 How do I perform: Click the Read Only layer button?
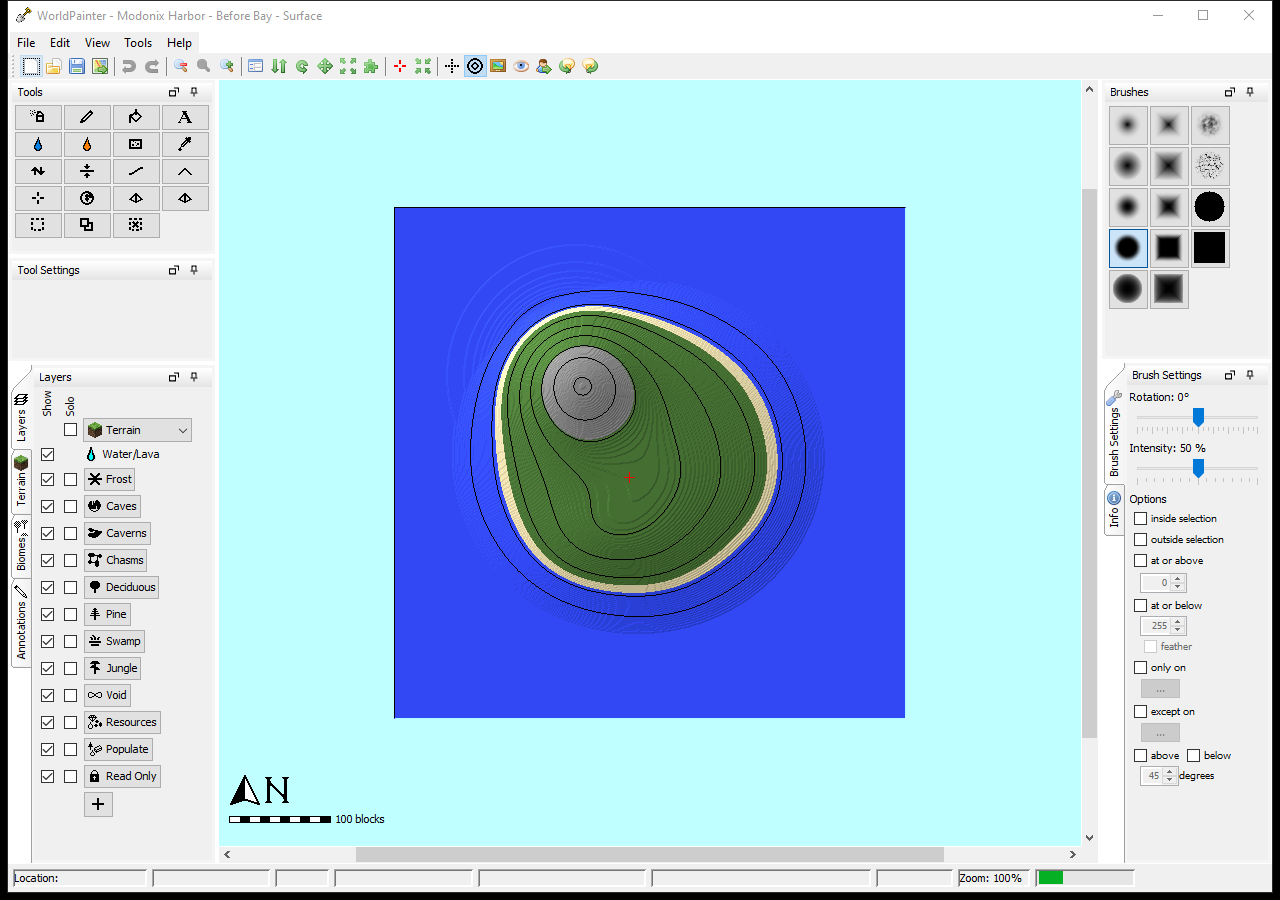122,776
